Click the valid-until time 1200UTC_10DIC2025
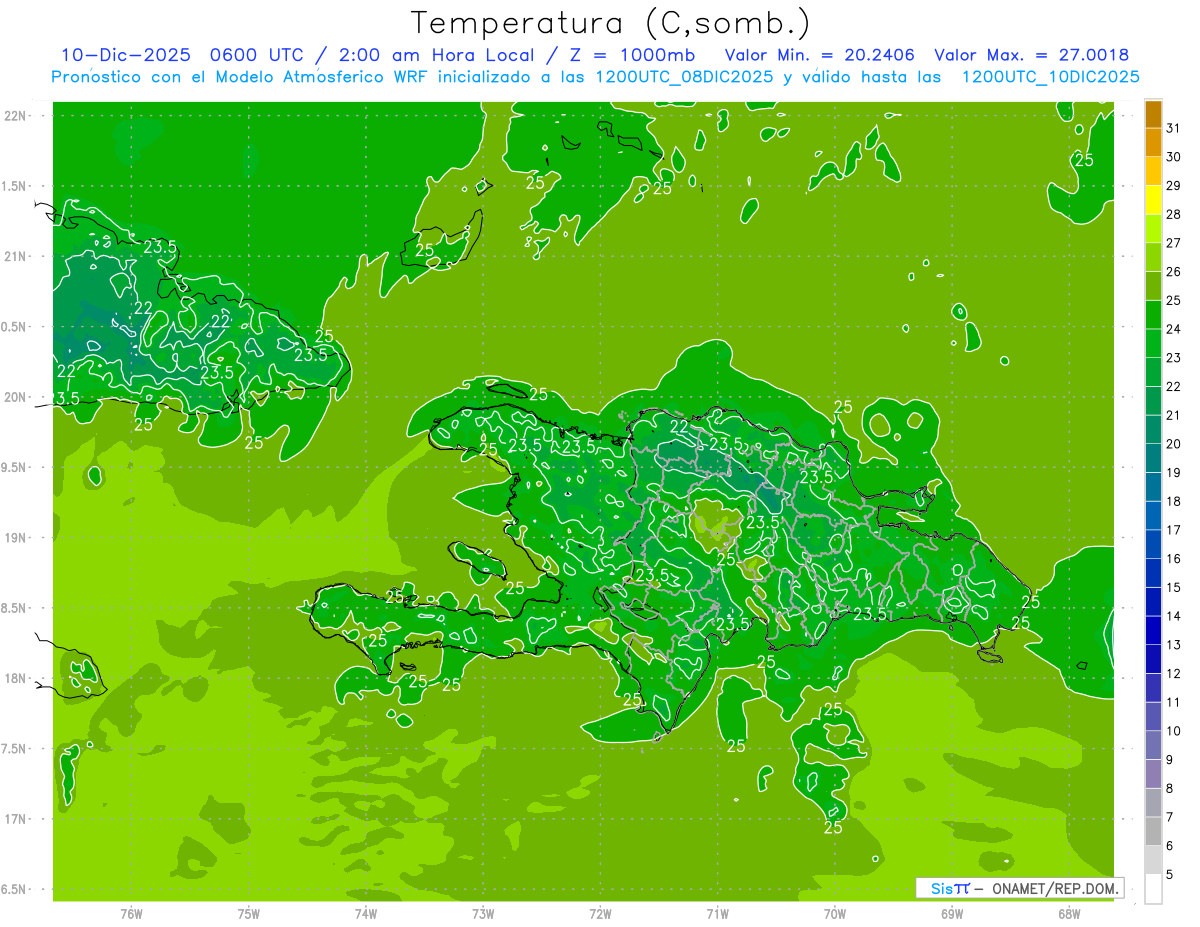This screenshot has height=927, width=1200. (1050, 77)
